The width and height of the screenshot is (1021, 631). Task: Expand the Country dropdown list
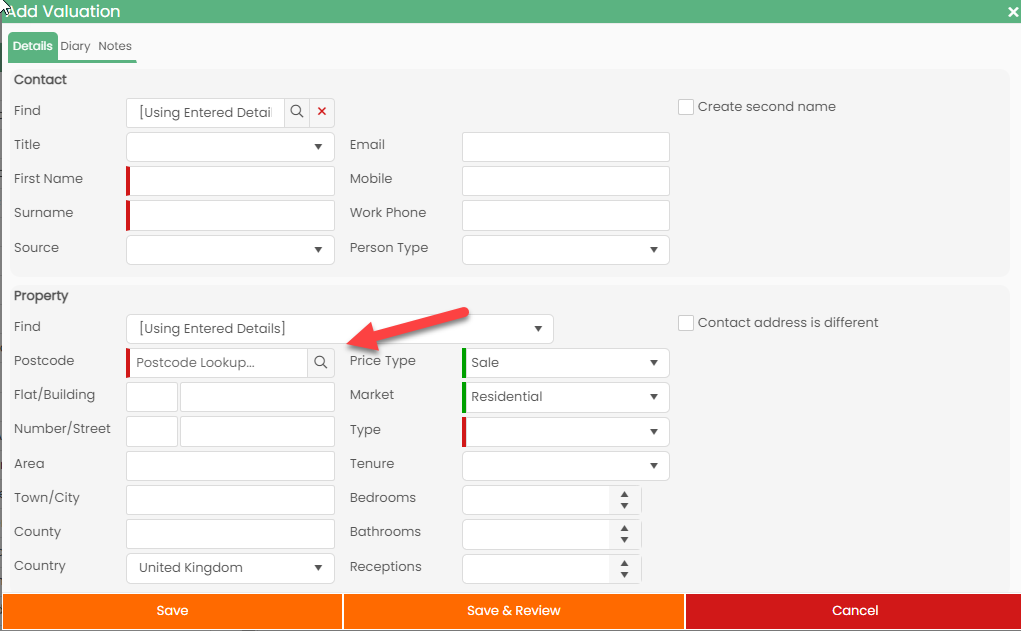230,568
